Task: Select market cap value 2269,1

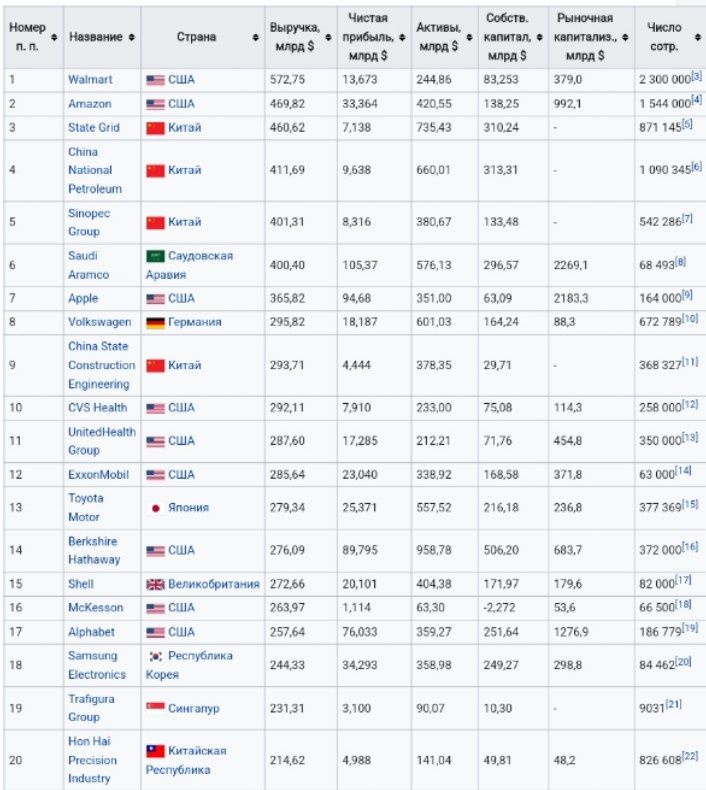Action: 570,265
